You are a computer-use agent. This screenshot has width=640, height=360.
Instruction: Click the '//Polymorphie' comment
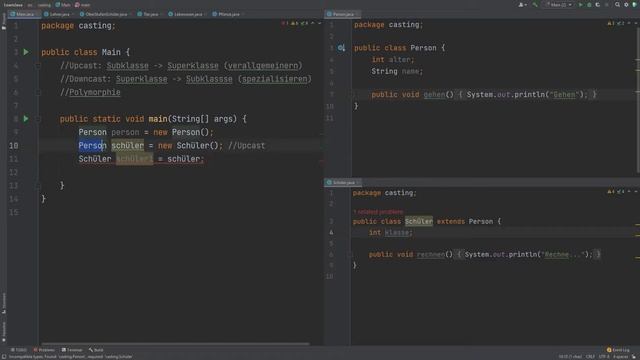tap(90, 92)
